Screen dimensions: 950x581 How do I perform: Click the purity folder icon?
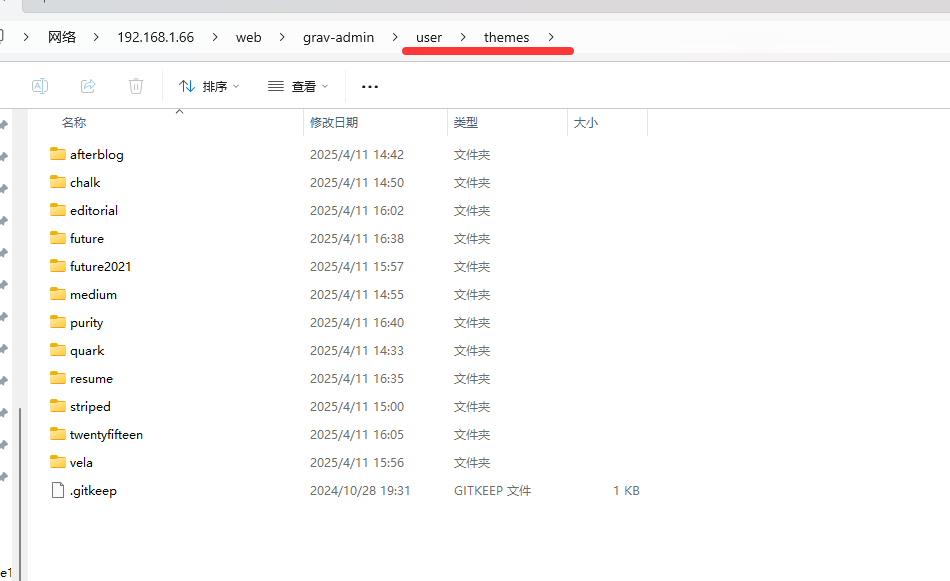(x=58, y=322)
